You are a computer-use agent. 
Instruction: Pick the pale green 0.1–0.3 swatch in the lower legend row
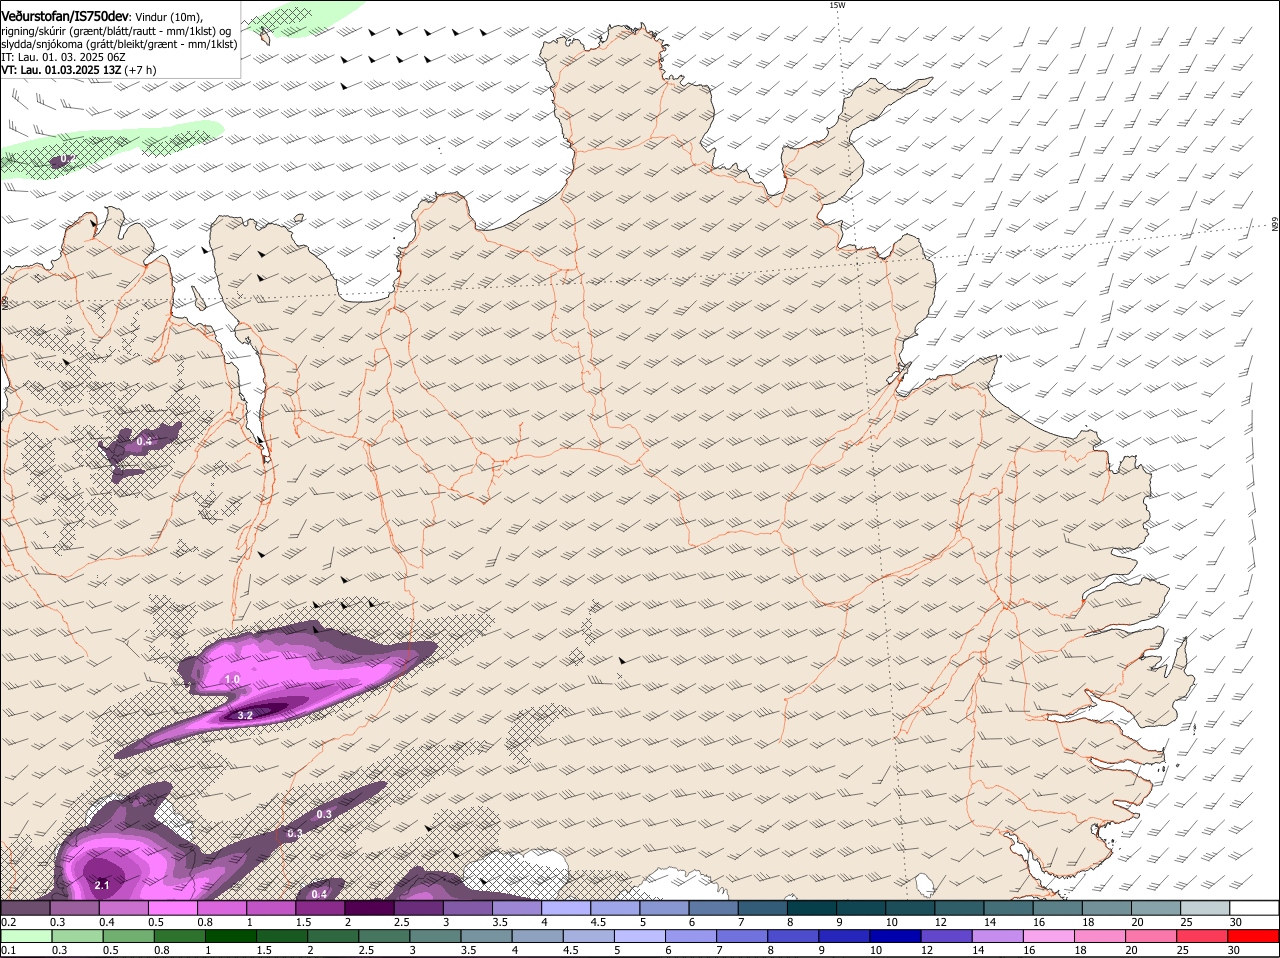click(x=27, y=936)
